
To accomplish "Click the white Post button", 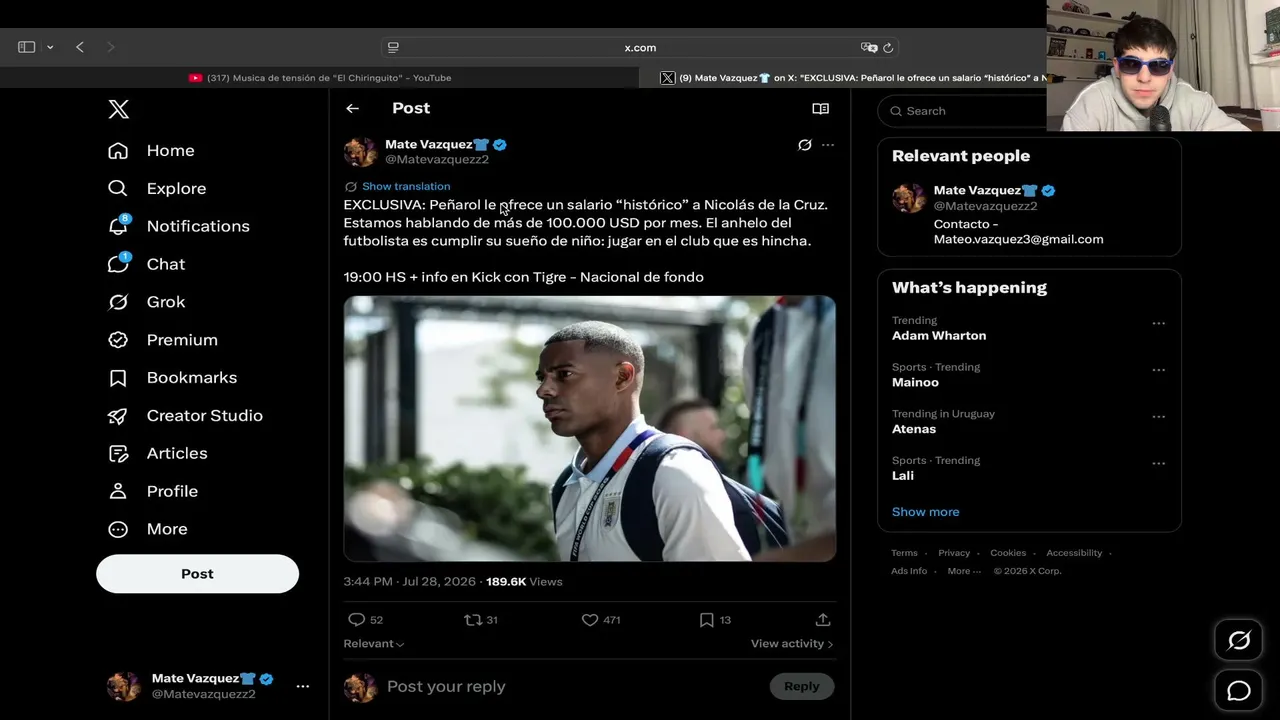I will (197, 574).
